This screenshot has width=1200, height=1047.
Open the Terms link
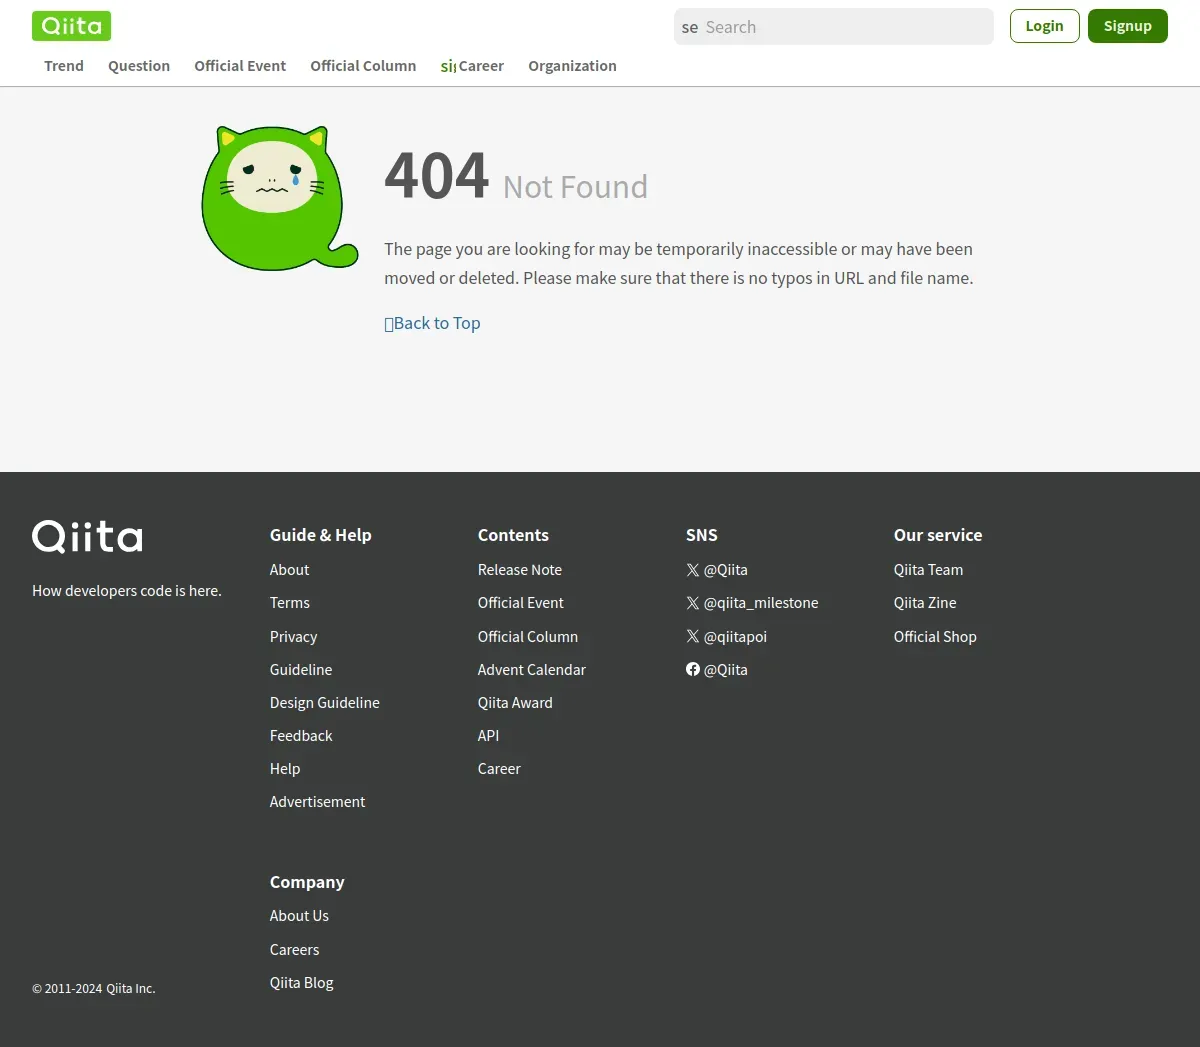tap(290, 603)
